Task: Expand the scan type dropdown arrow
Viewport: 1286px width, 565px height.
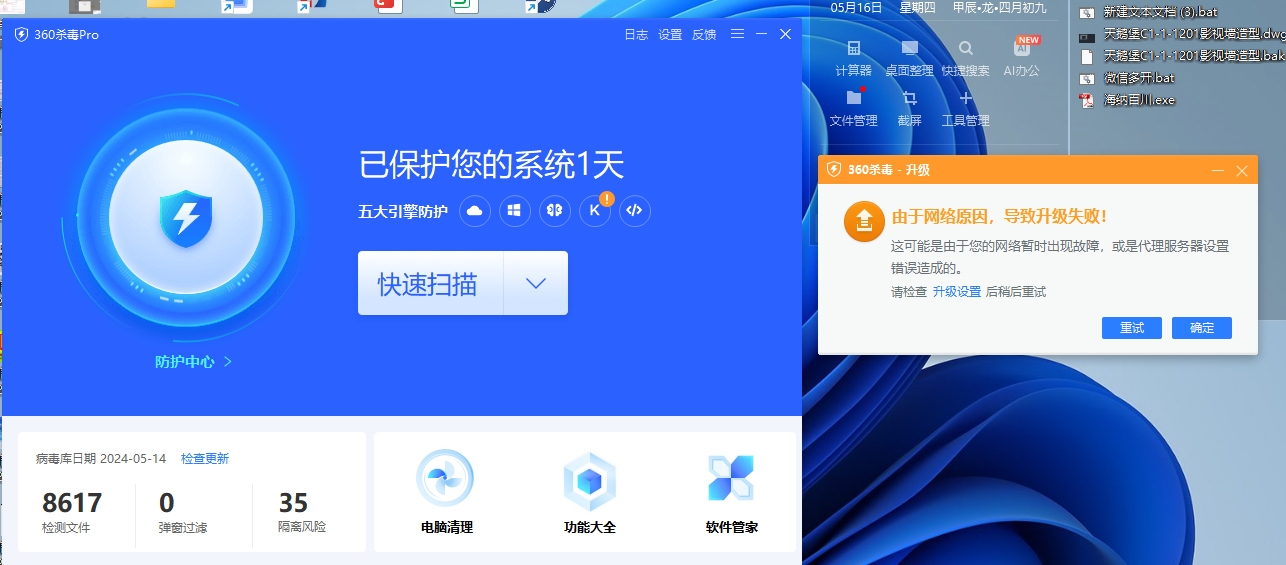Action: (536, 283)
